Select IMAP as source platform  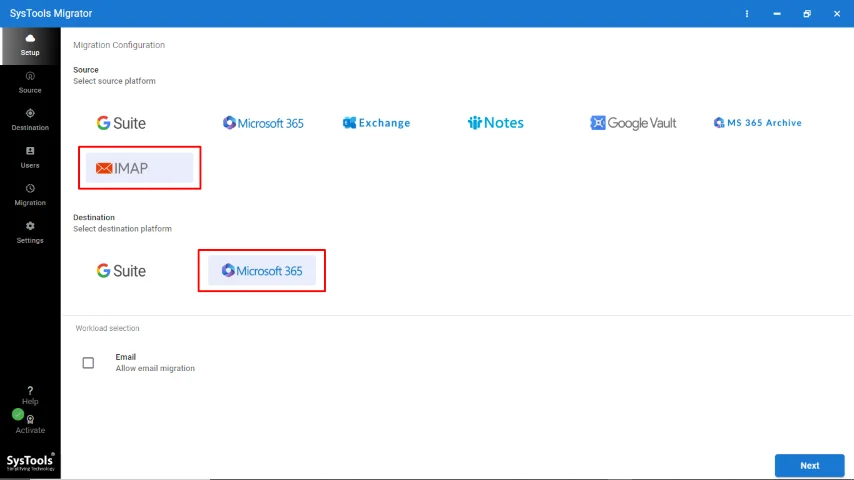coord(139,168)
